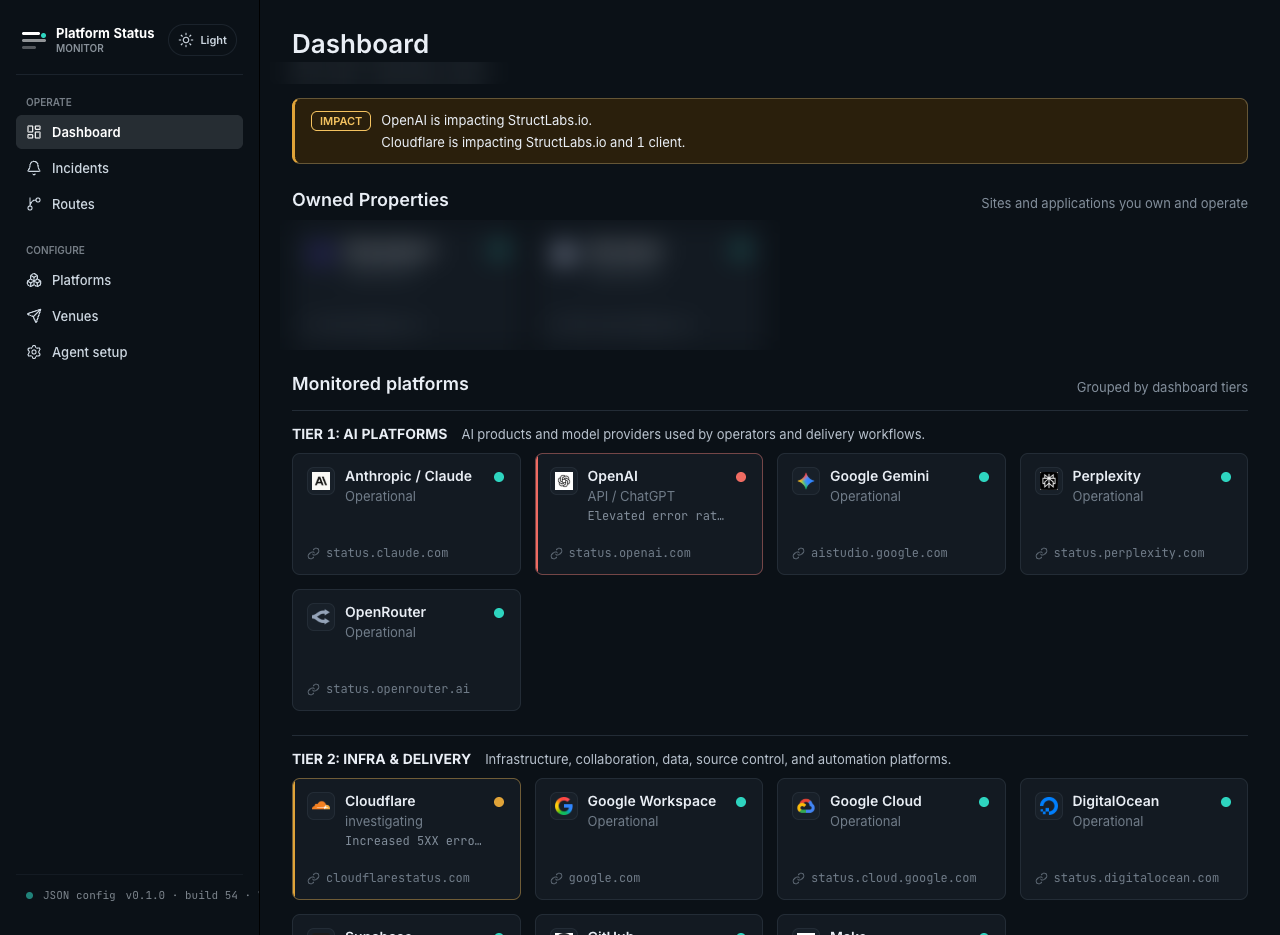Click the IMPACT badge in the alert banner
This screenshot has width=1280, height=935.
tap(341, 121)
